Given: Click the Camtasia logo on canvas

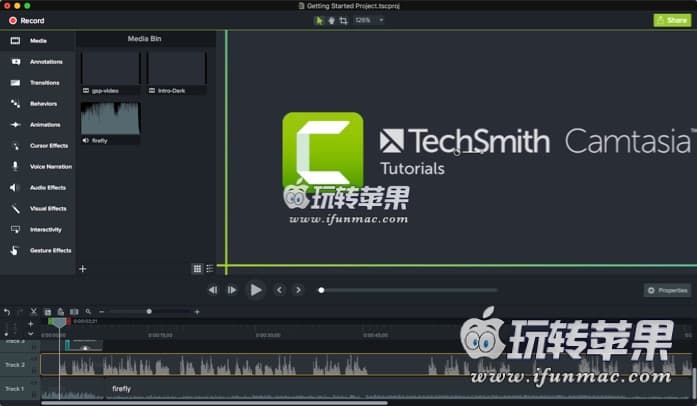Looking at the screenshot, I should pyautogui.click(x=323, y=151).
